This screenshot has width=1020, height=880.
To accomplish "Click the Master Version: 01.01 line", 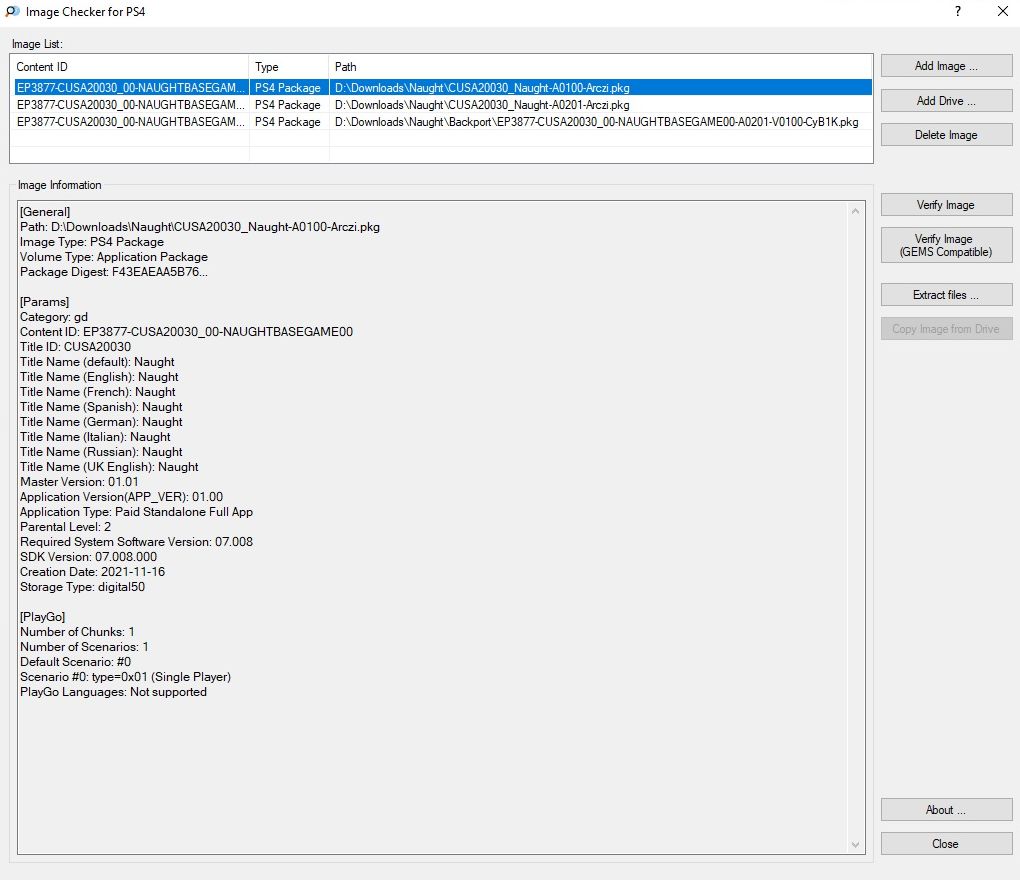I will (x=79, y=482).
